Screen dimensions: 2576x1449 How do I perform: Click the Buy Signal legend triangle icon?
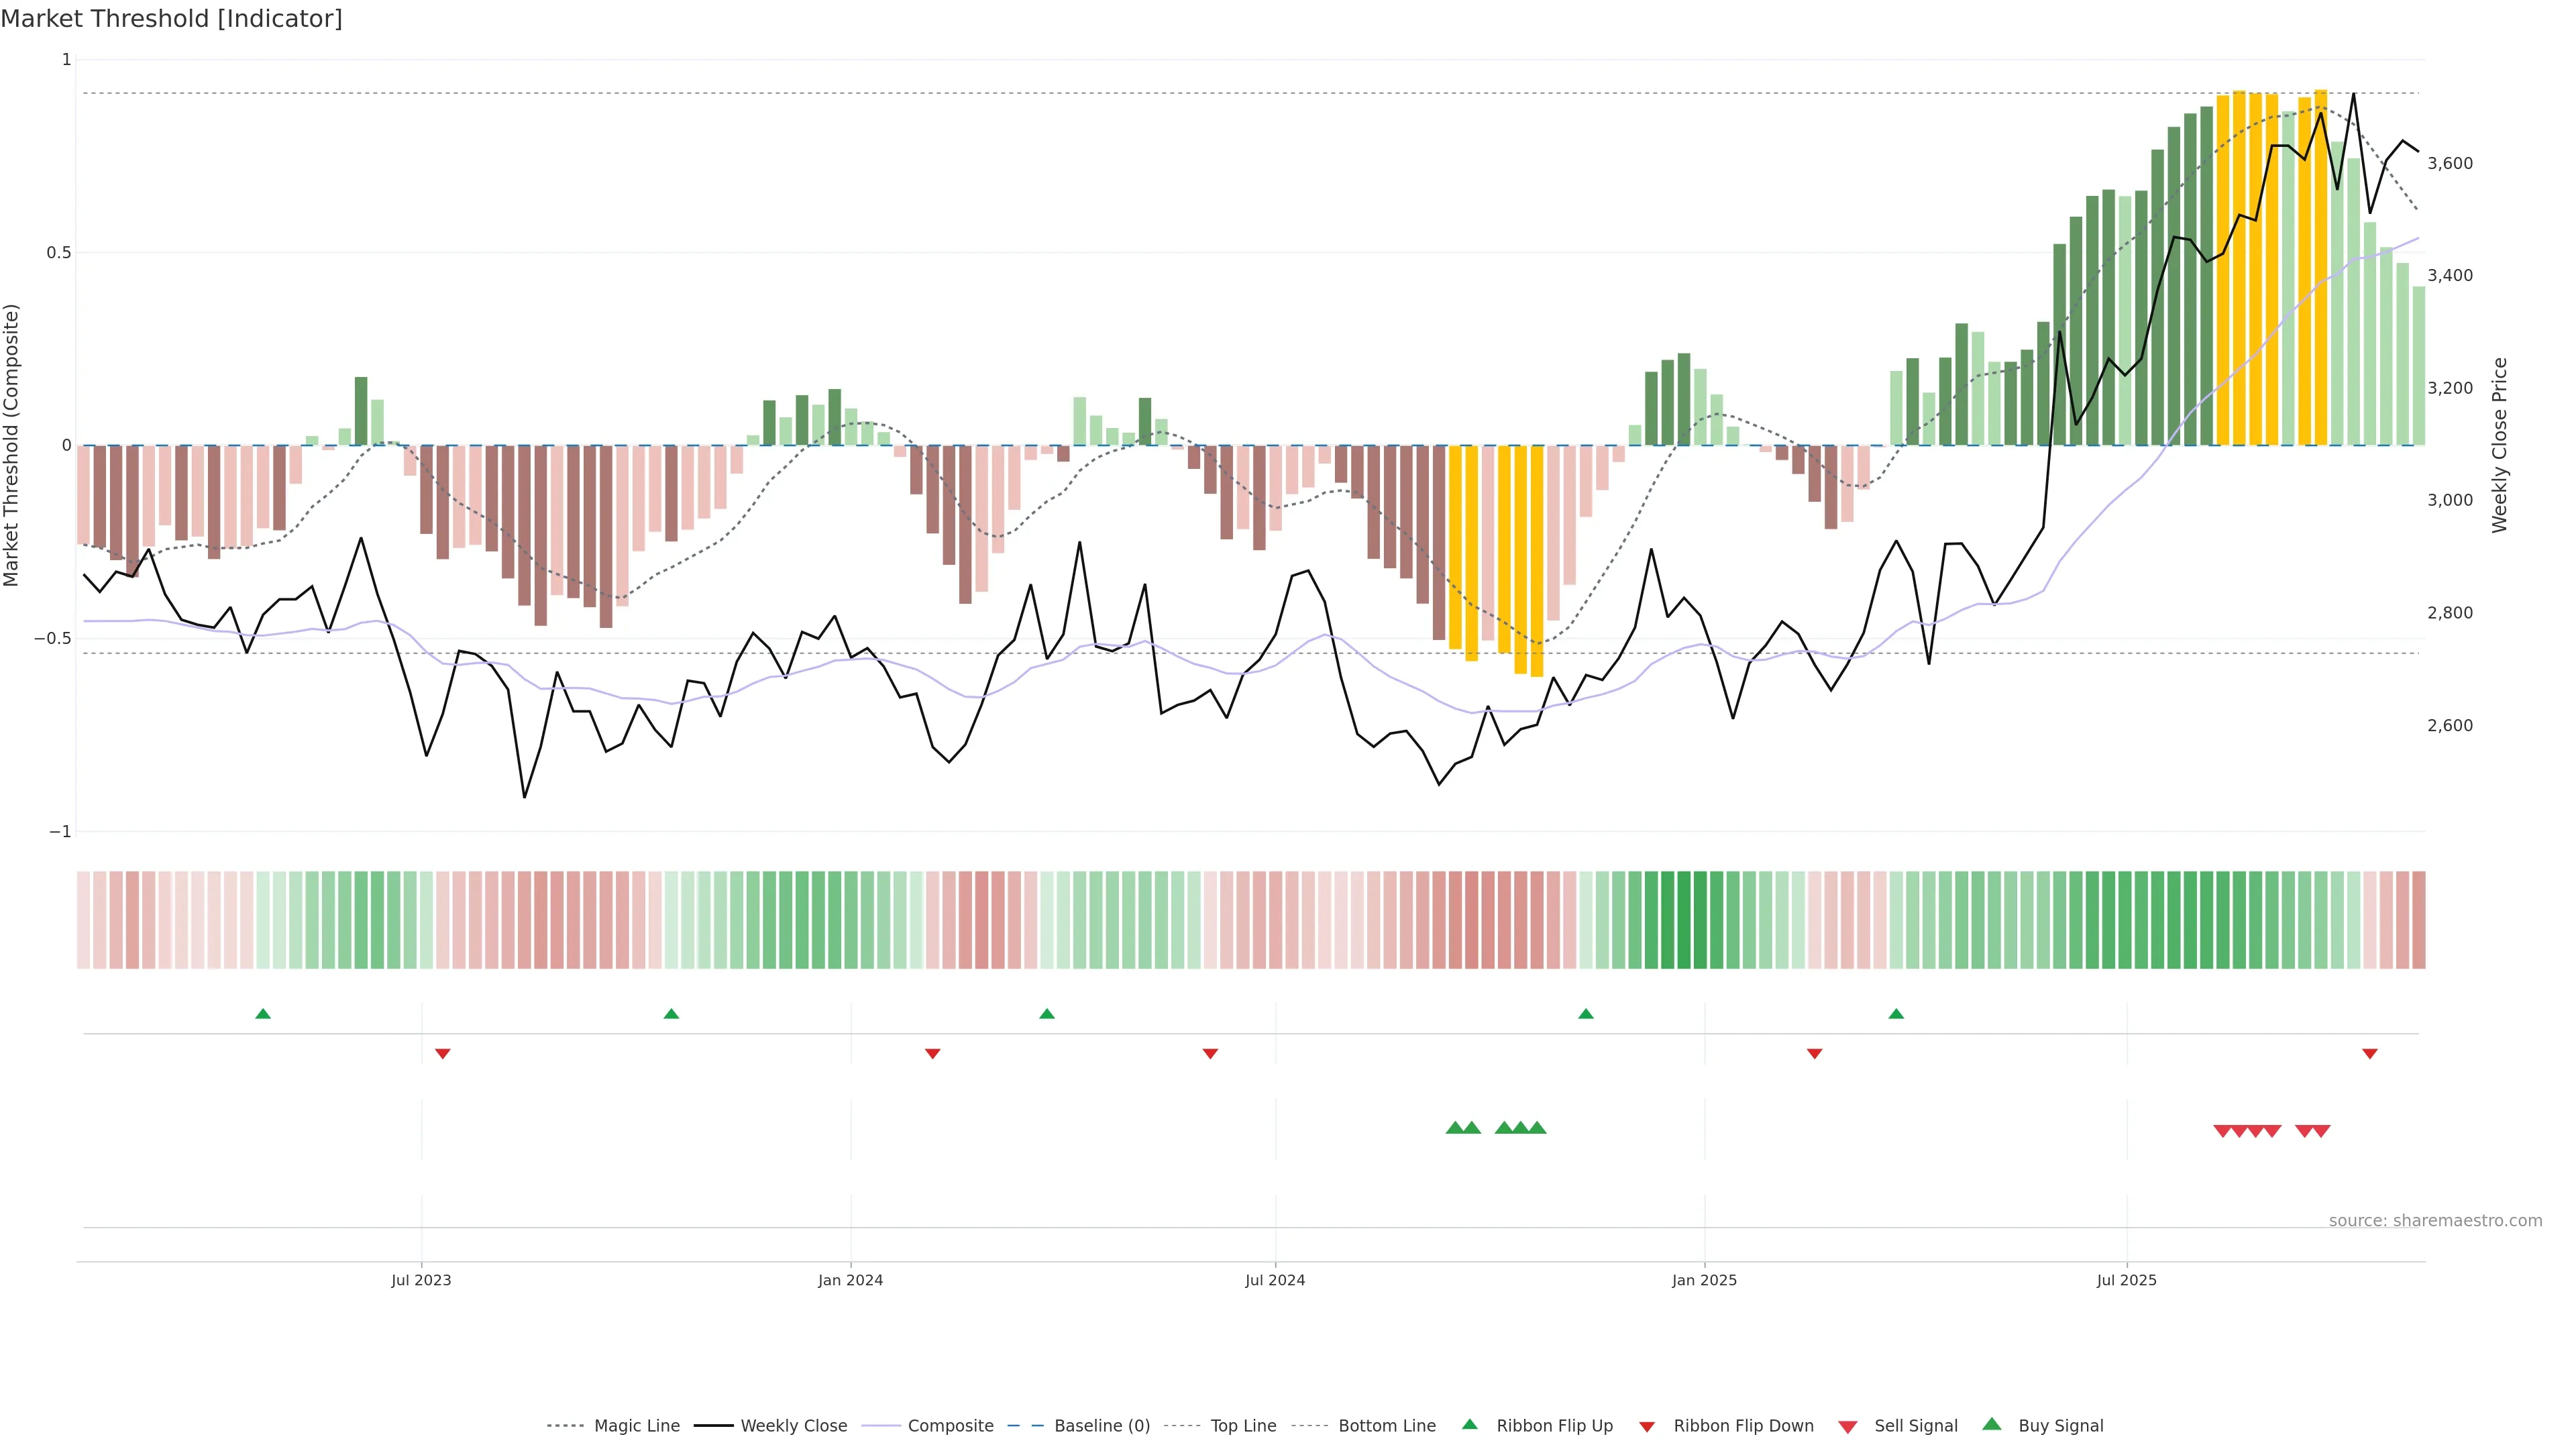tap(1992, 1424)
